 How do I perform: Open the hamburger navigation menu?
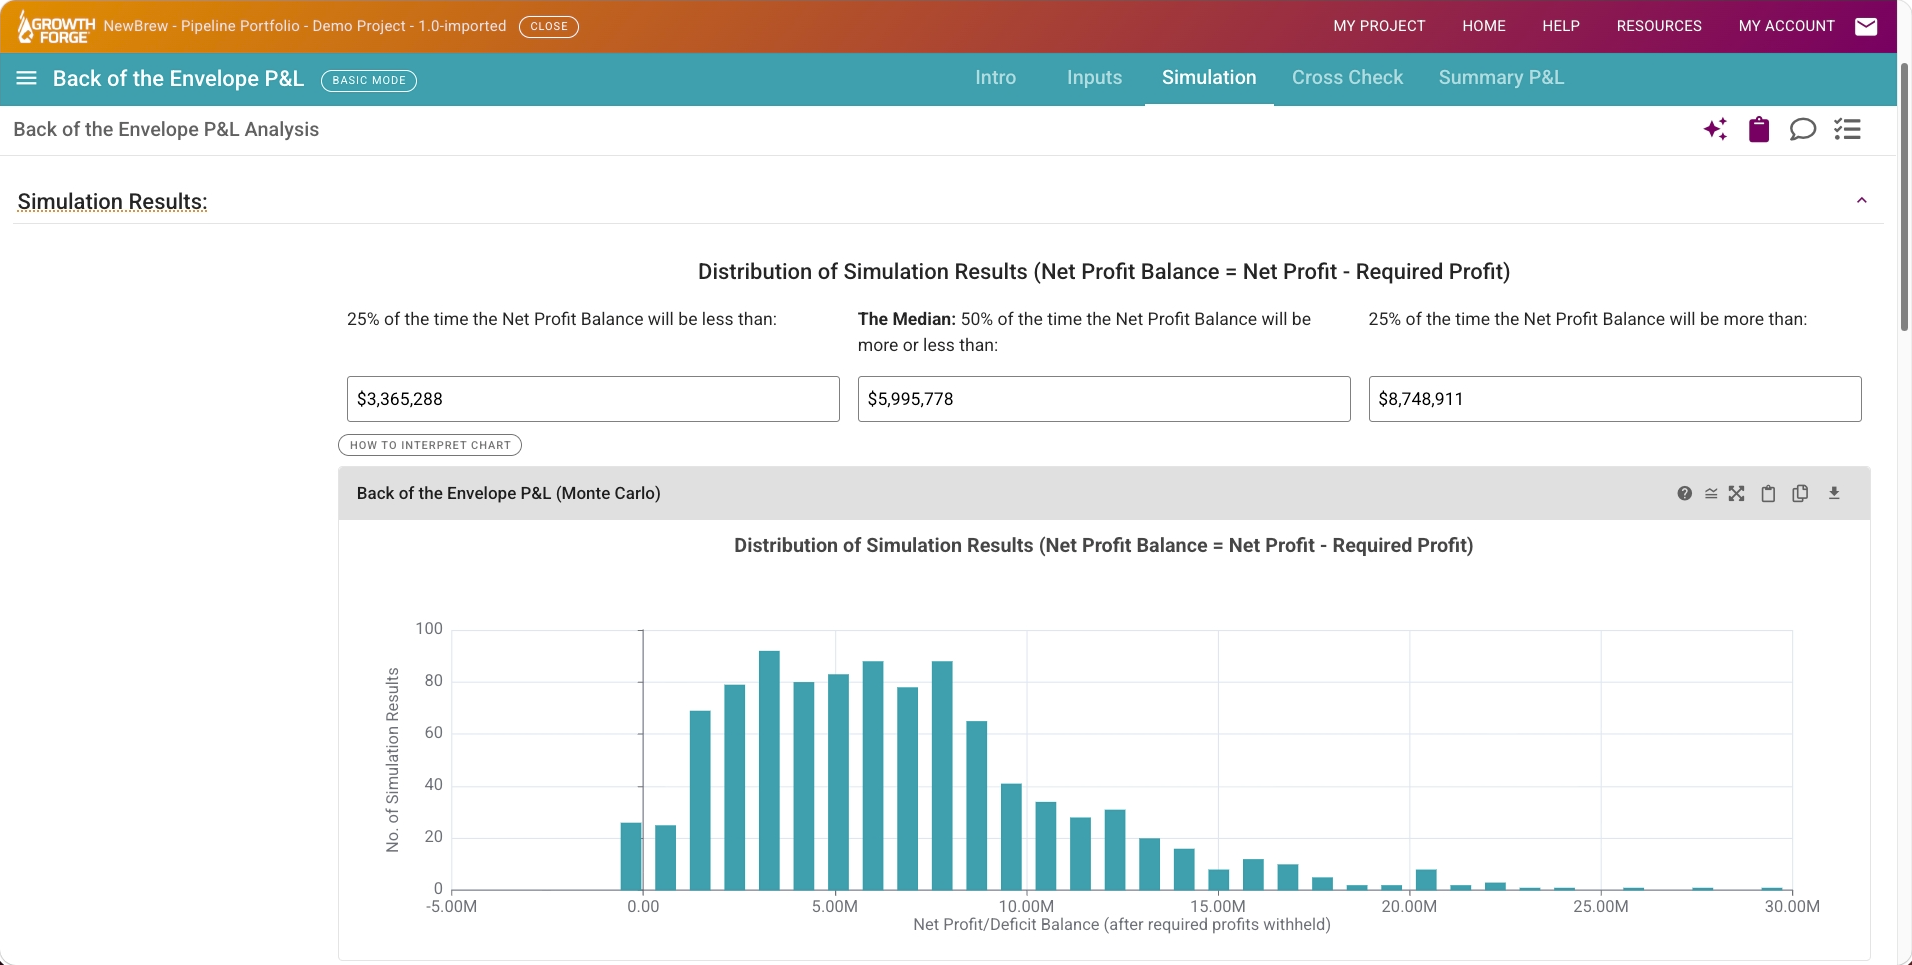27,78
